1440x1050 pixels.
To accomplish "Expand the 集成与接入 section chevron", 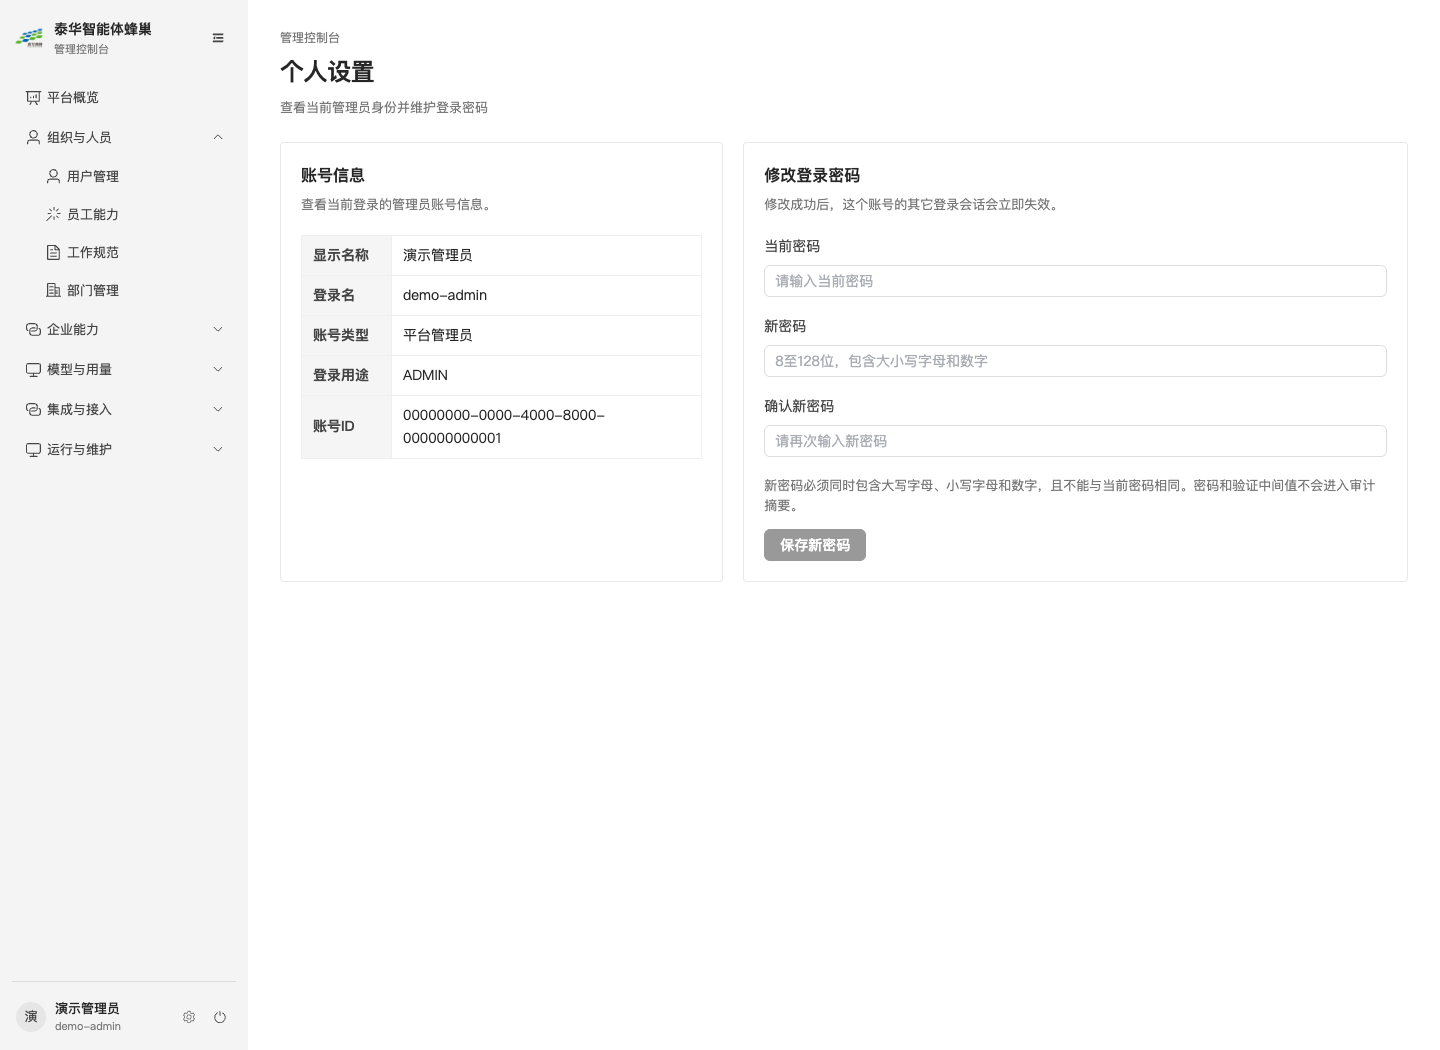I will (218, 409).
